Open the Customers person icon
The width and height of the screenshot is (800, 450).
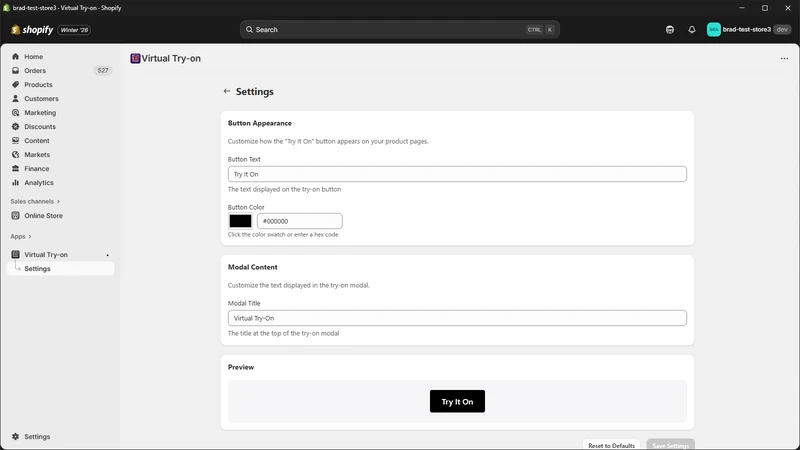pos(15,98)
